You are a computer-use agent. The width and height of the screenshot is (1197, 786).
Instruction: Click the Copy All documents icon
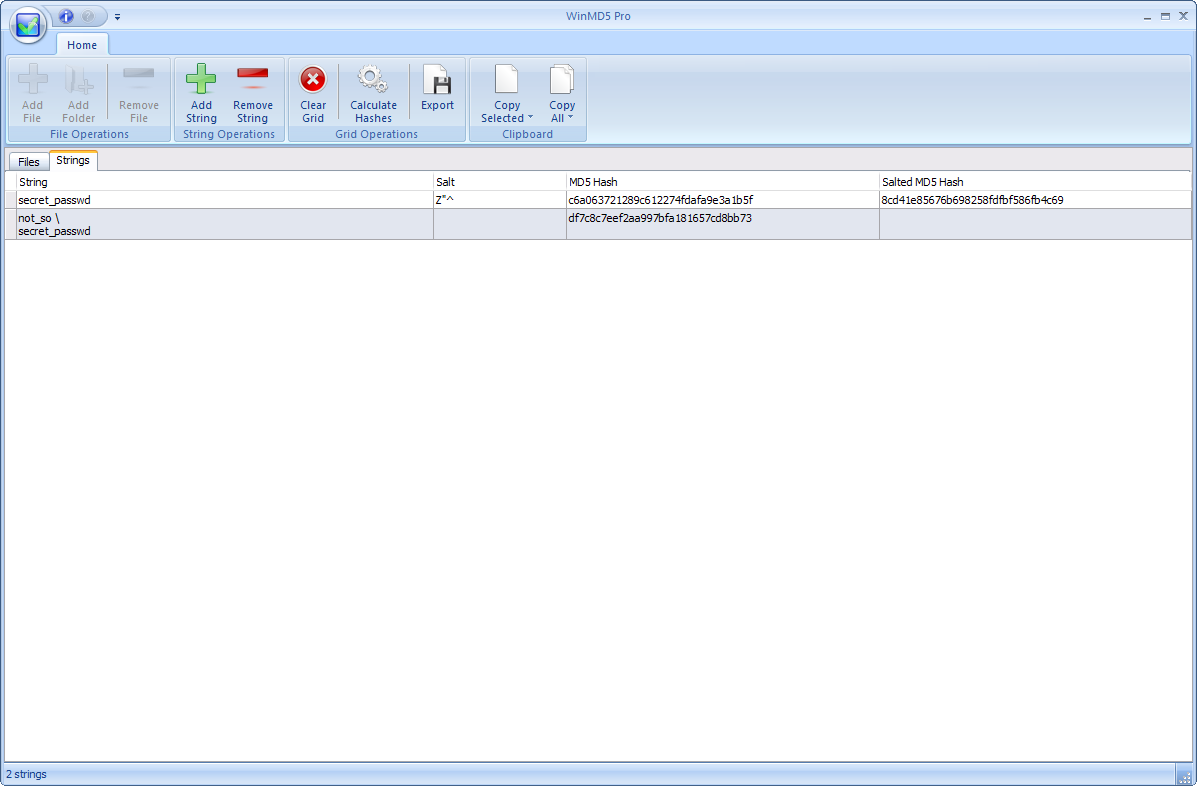[x=562, y=79]
